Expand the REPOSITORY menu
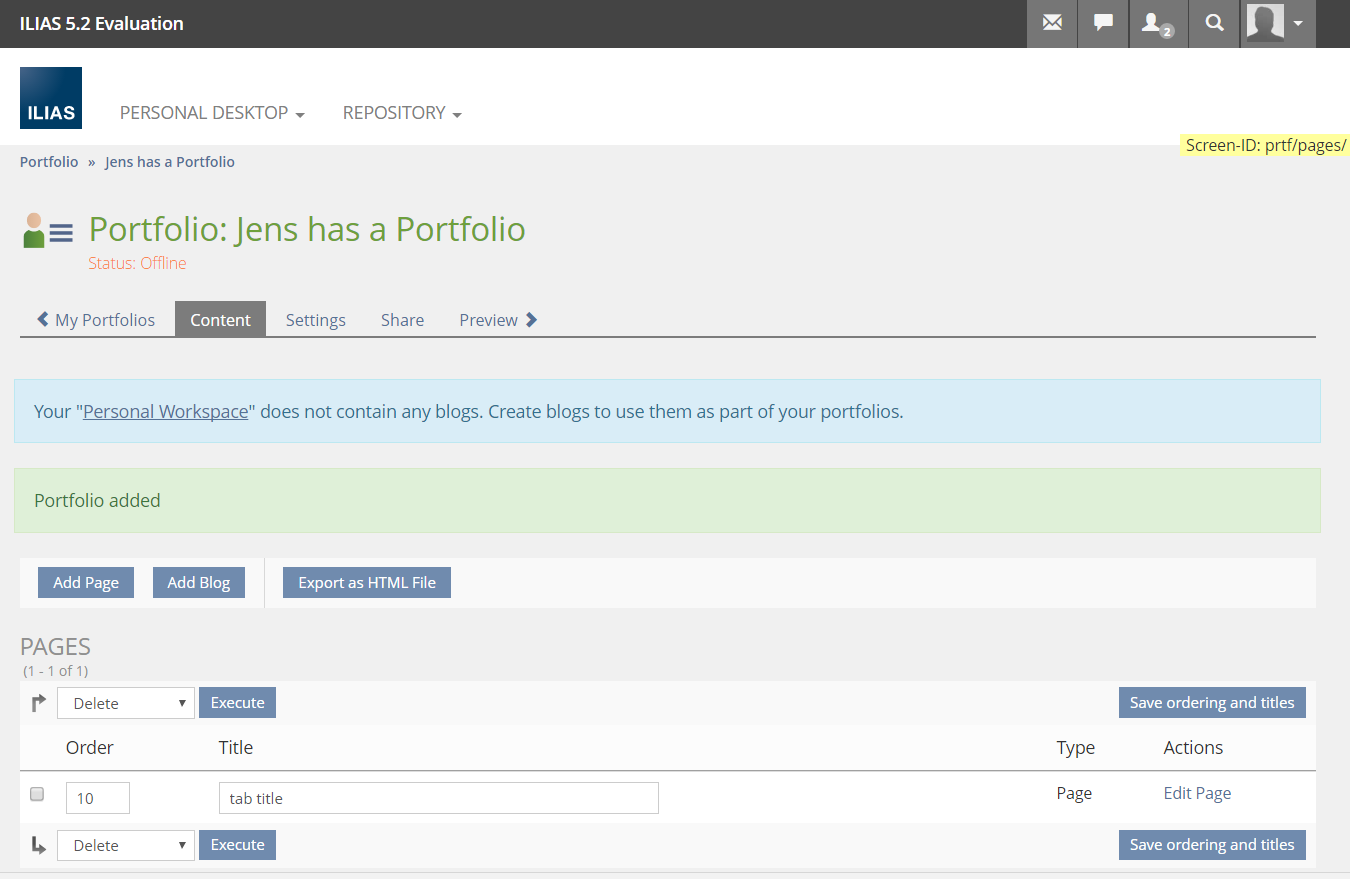Screen dimensions: 1350x879 click(402, 113)
